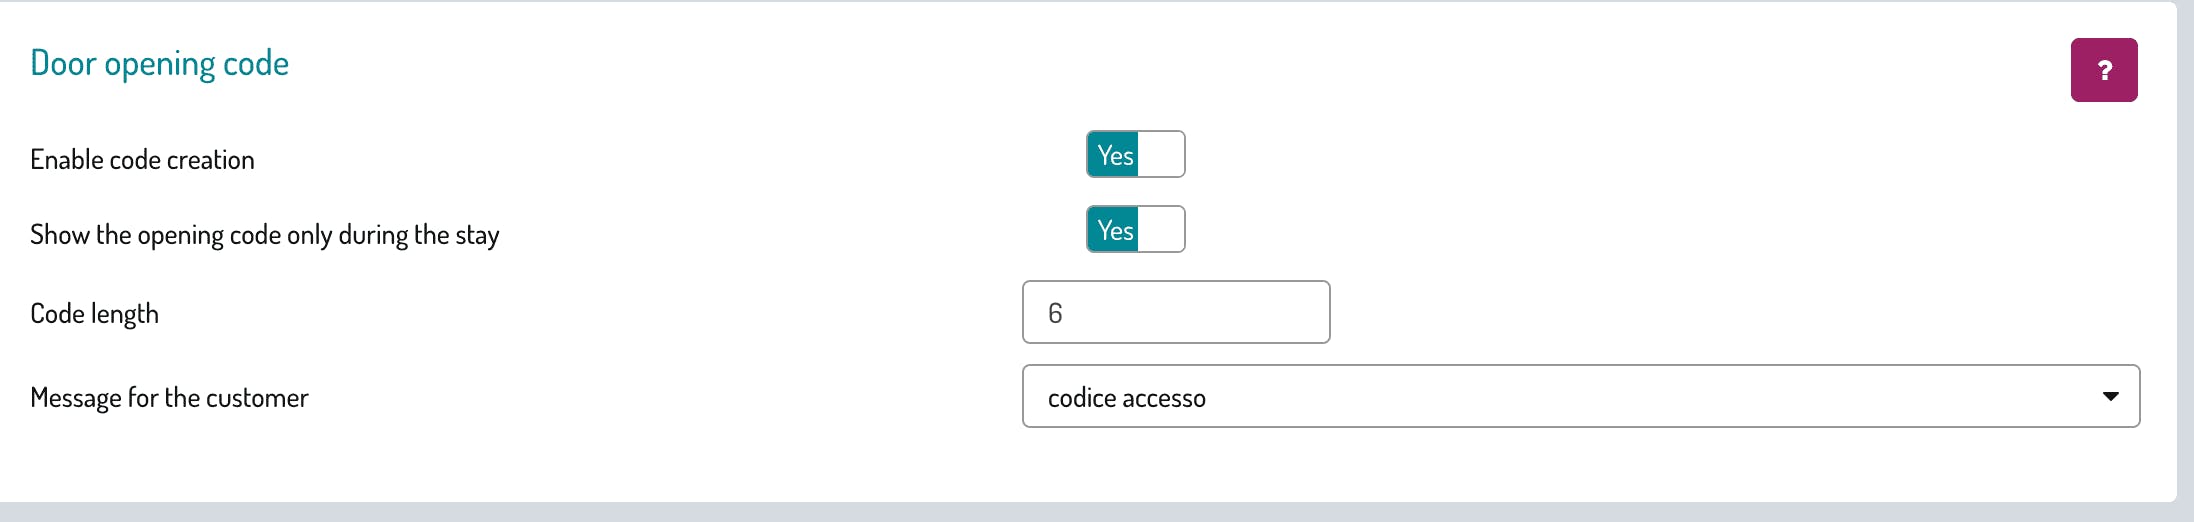Select the codice accesso text in the combo box
Image resolution: width=2194 pixels, height=522 pixels.
(x=1126, y=398)
